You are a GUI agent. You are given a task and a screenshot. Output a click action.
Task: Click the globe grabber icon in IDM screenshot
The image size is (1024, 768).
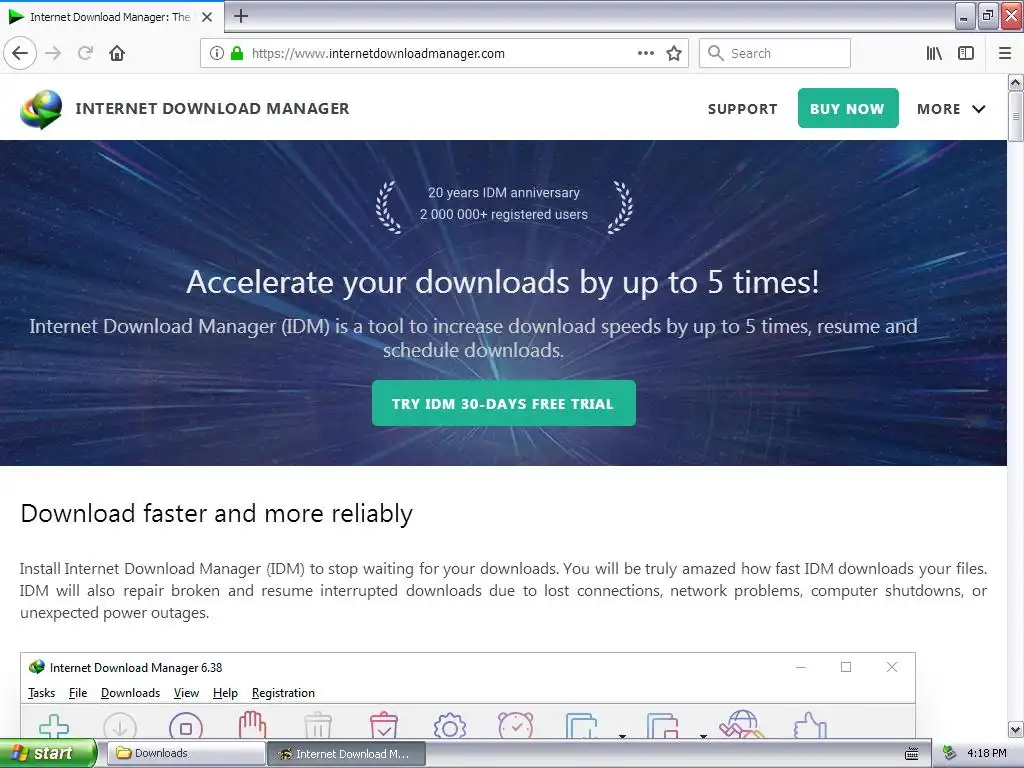pyautogui.click(x=742, y=725)
